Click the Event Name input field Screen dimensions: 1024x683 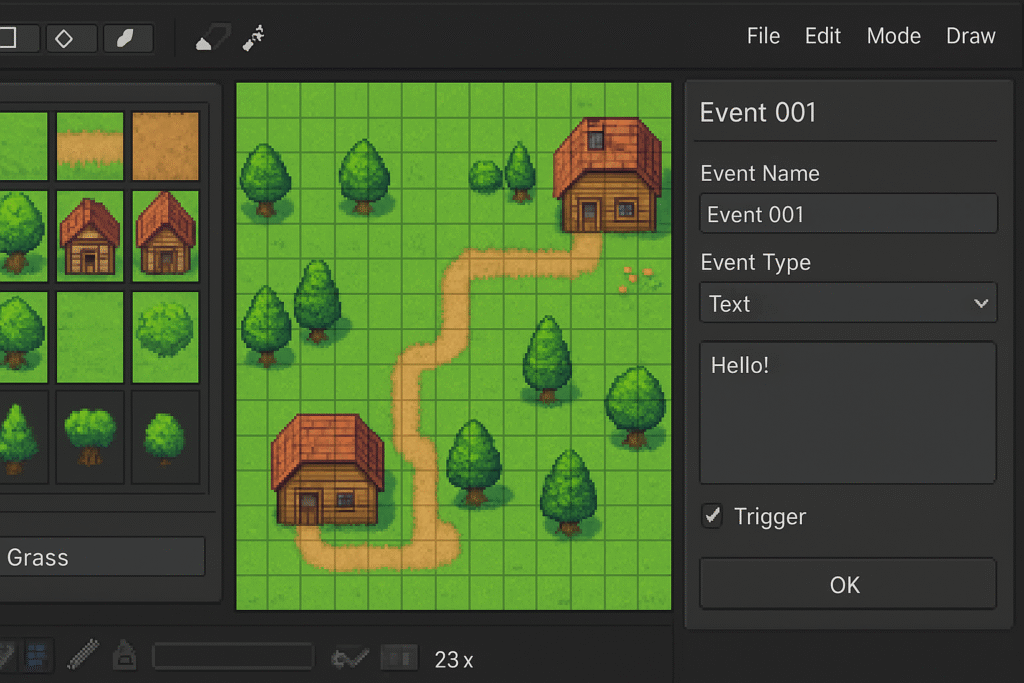coord(848,214)
